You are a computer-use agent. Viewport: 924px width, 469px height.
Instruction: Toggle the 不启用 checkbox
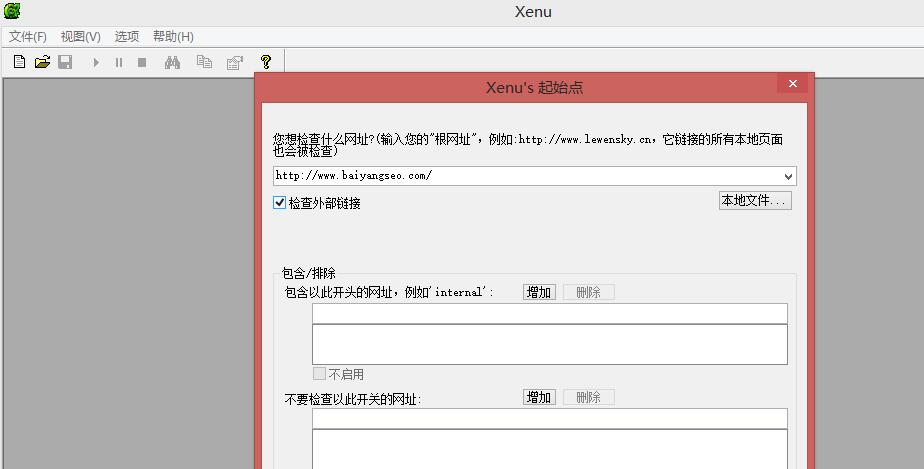pos(319,374)
